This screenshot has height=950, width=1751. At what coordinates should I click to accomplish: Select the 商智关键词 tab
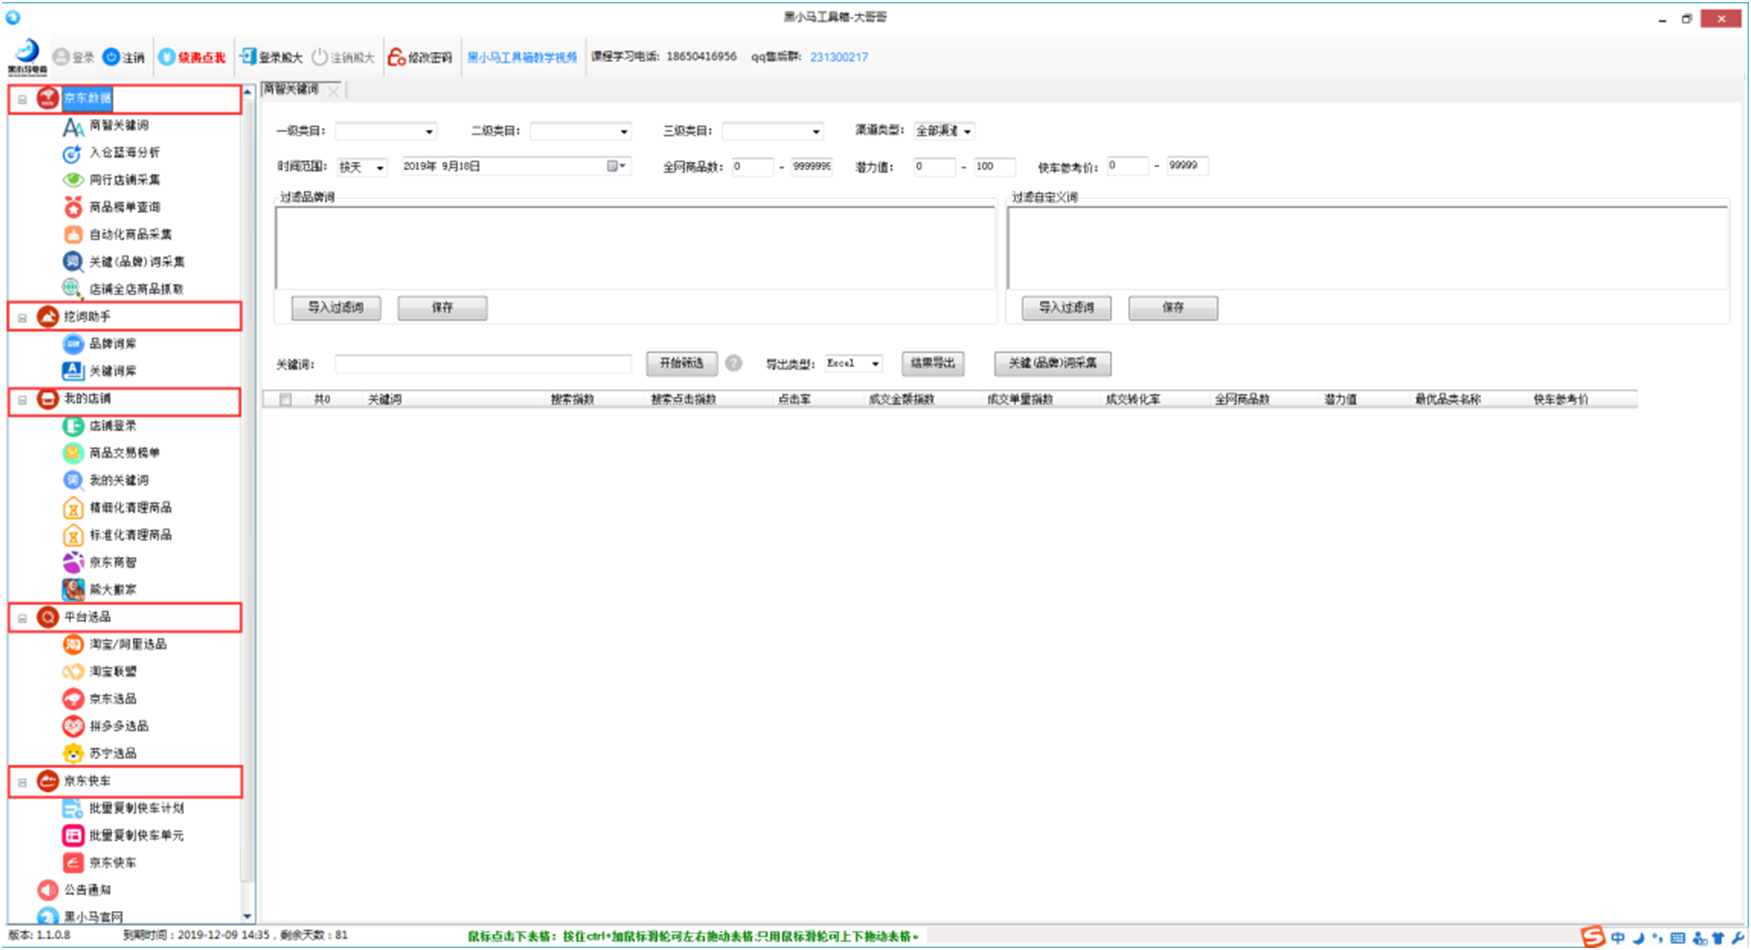[291, 89]
